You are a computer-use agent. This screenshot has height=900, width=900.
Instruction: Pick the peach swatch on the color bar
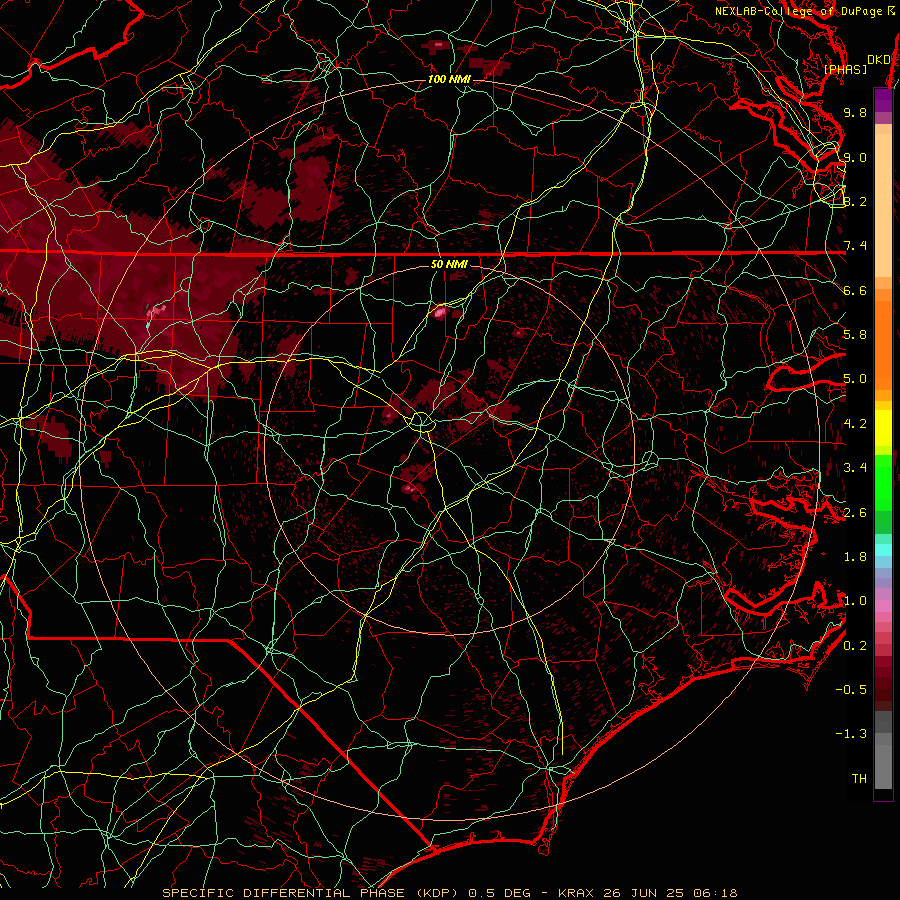pyautogui.click(x=883, y=205)
